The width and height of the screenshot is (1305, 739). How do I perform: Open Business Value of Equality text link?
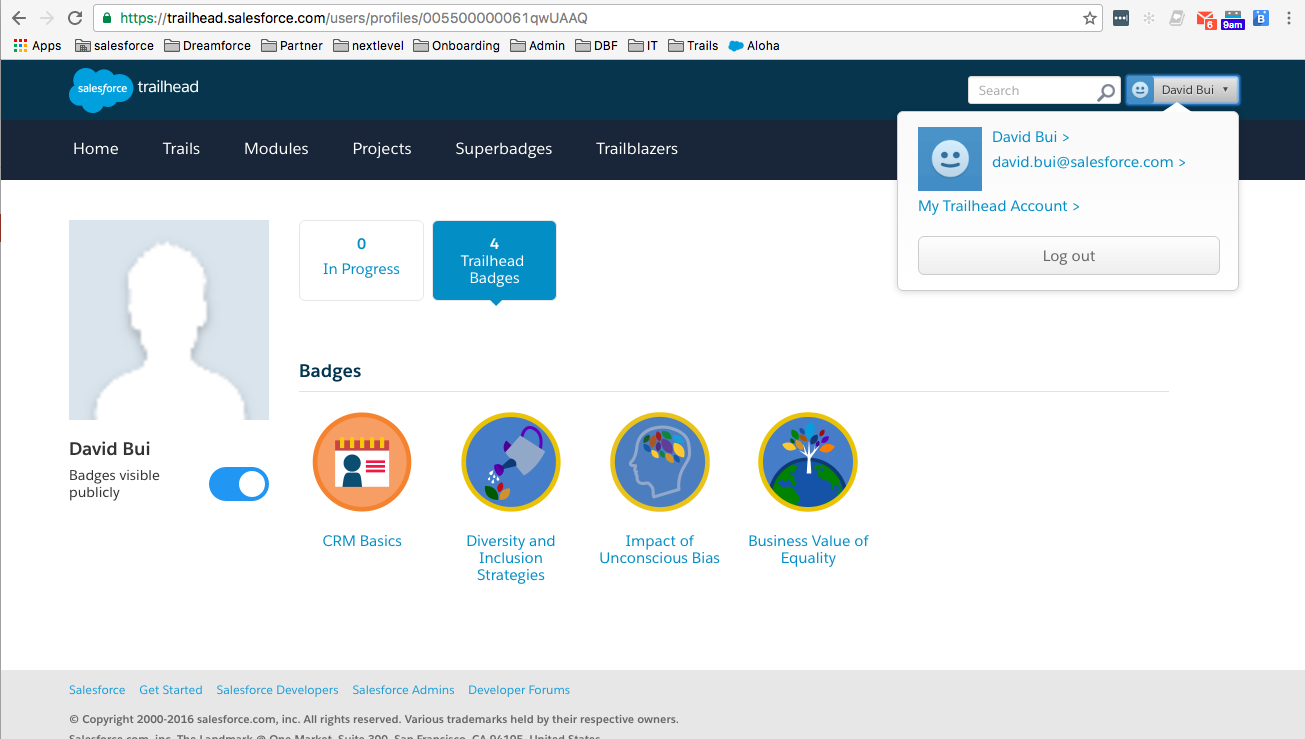808,549
